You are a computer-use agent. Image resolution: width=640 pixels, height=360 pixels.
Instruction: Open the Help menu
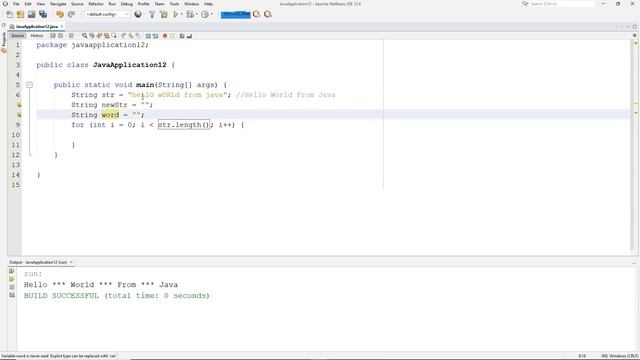(x=208, y=4)
